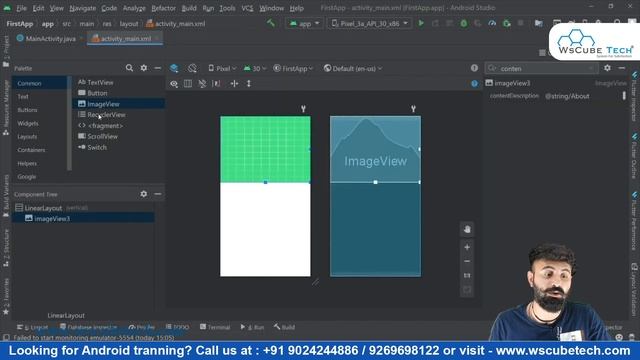Screen dimensions: 640x360
Task: Click the layout breadcrumb in path bar
Action: tap(129, 24)
